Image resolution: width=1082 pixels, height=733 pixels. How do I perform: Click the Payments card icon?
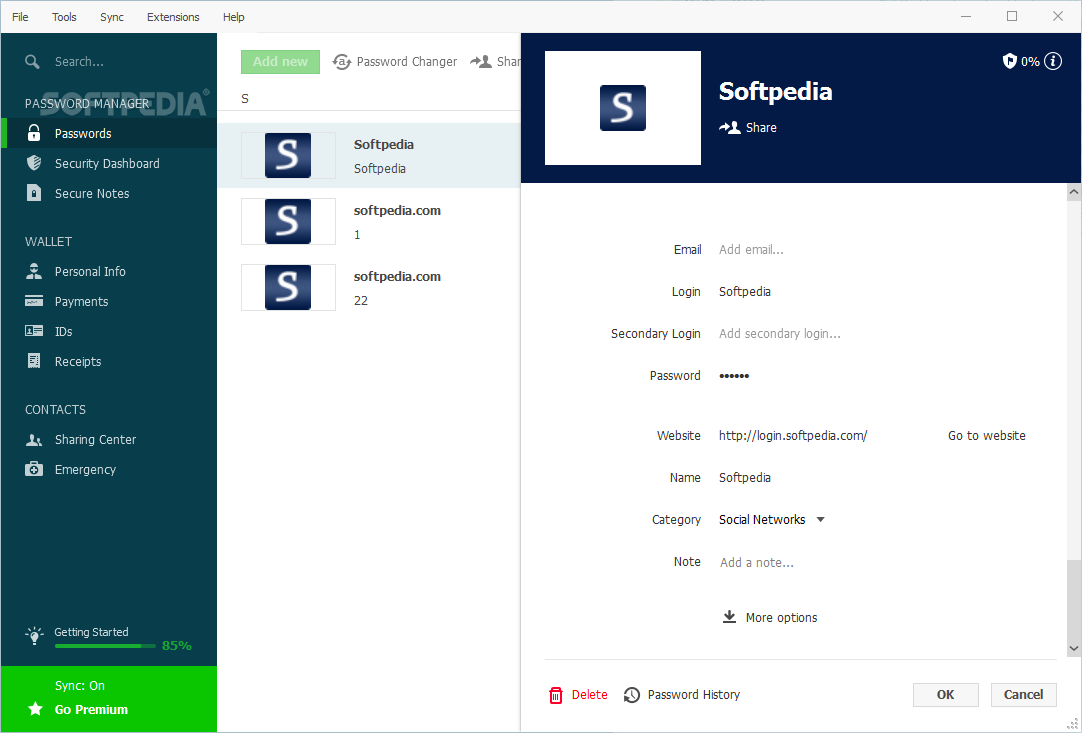34,301
